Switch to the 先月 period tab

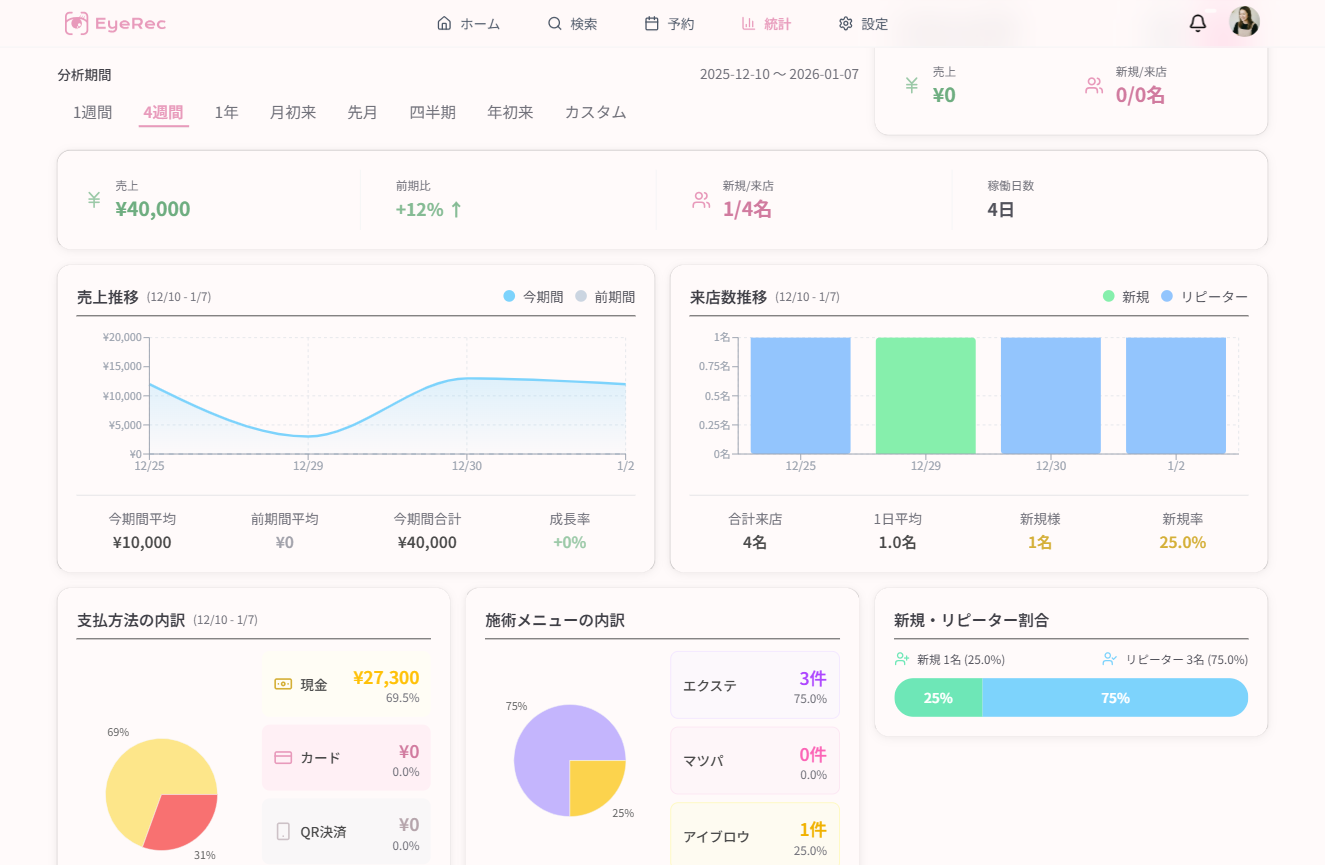(362, 112)
